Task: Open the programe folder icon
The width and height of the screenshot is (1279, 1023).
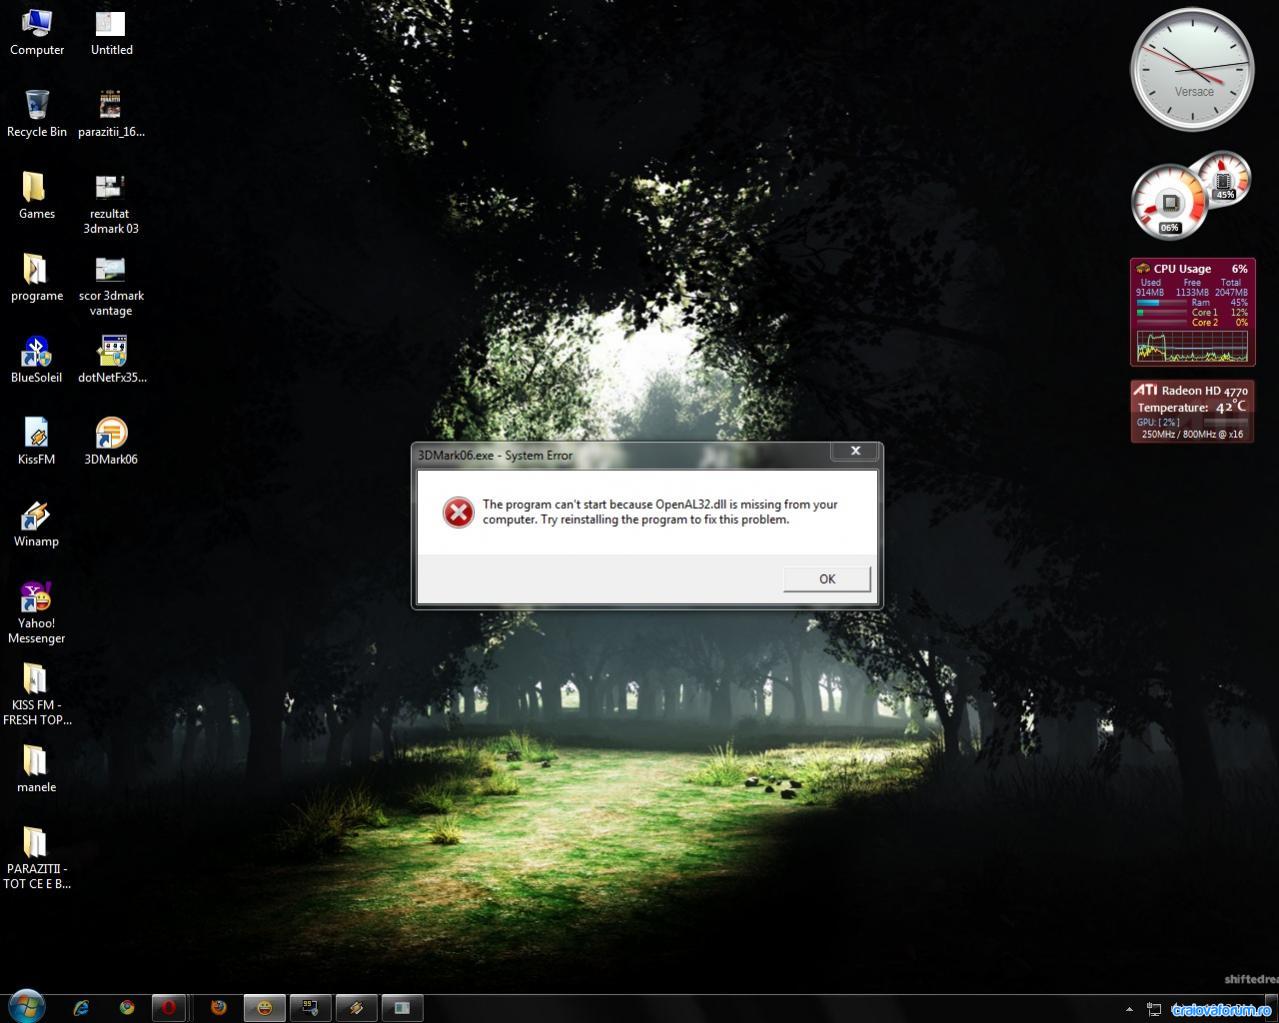Action: pos(37,277)
